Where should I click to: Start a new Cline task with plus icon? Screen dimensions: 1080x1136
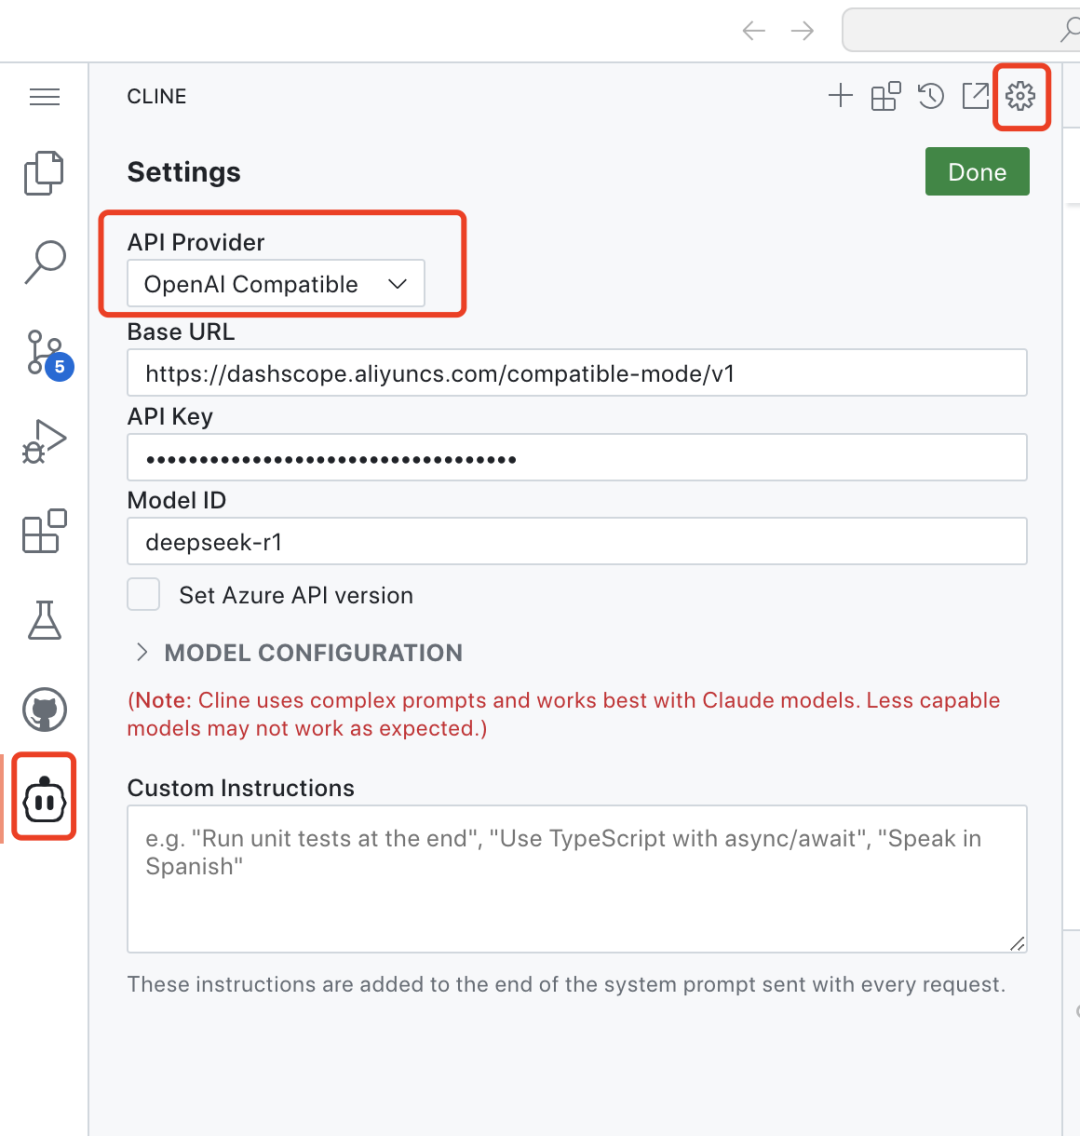(x=841, y=96)
